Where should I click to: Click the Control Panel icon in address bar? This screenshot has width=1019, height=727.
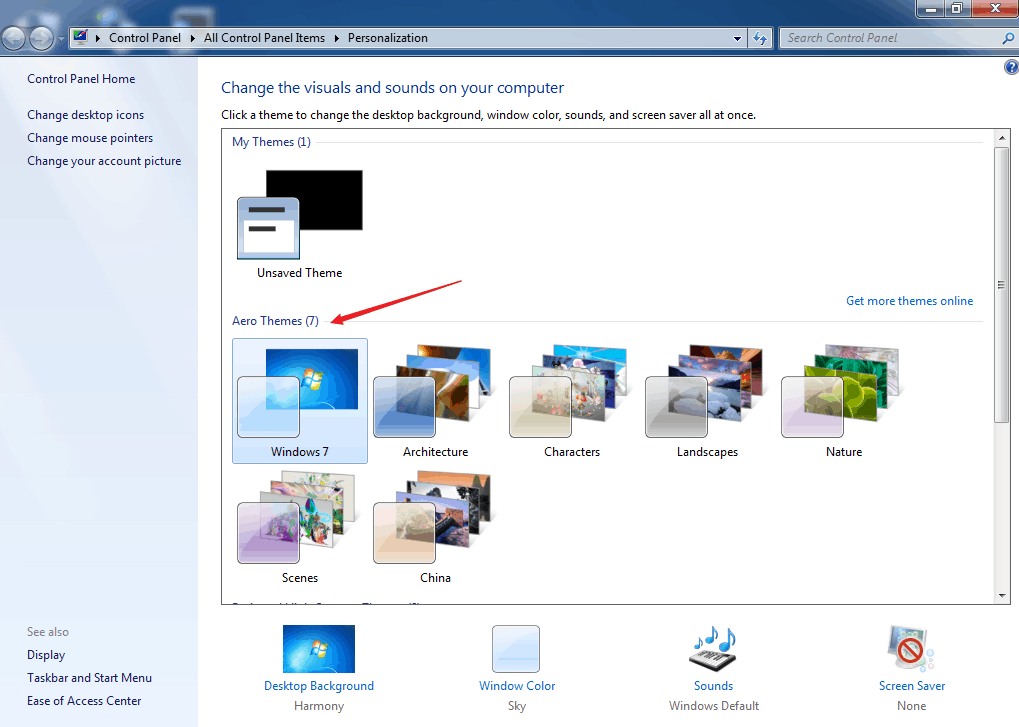click(x=81, y=37)
